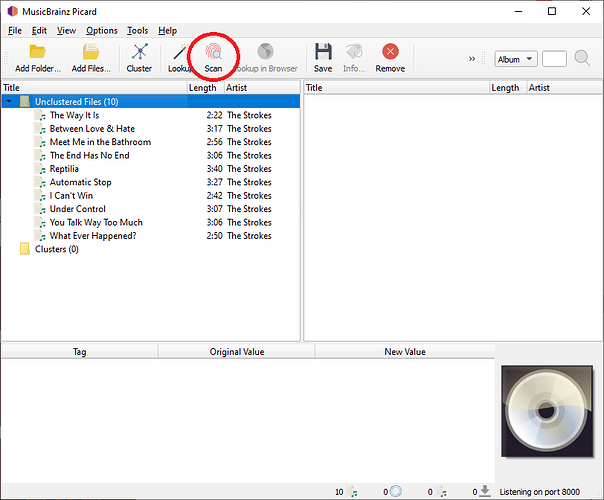Select the track Reptilia
The height and width of the screenshot is (500, 604).
click(x=64, y=169)
